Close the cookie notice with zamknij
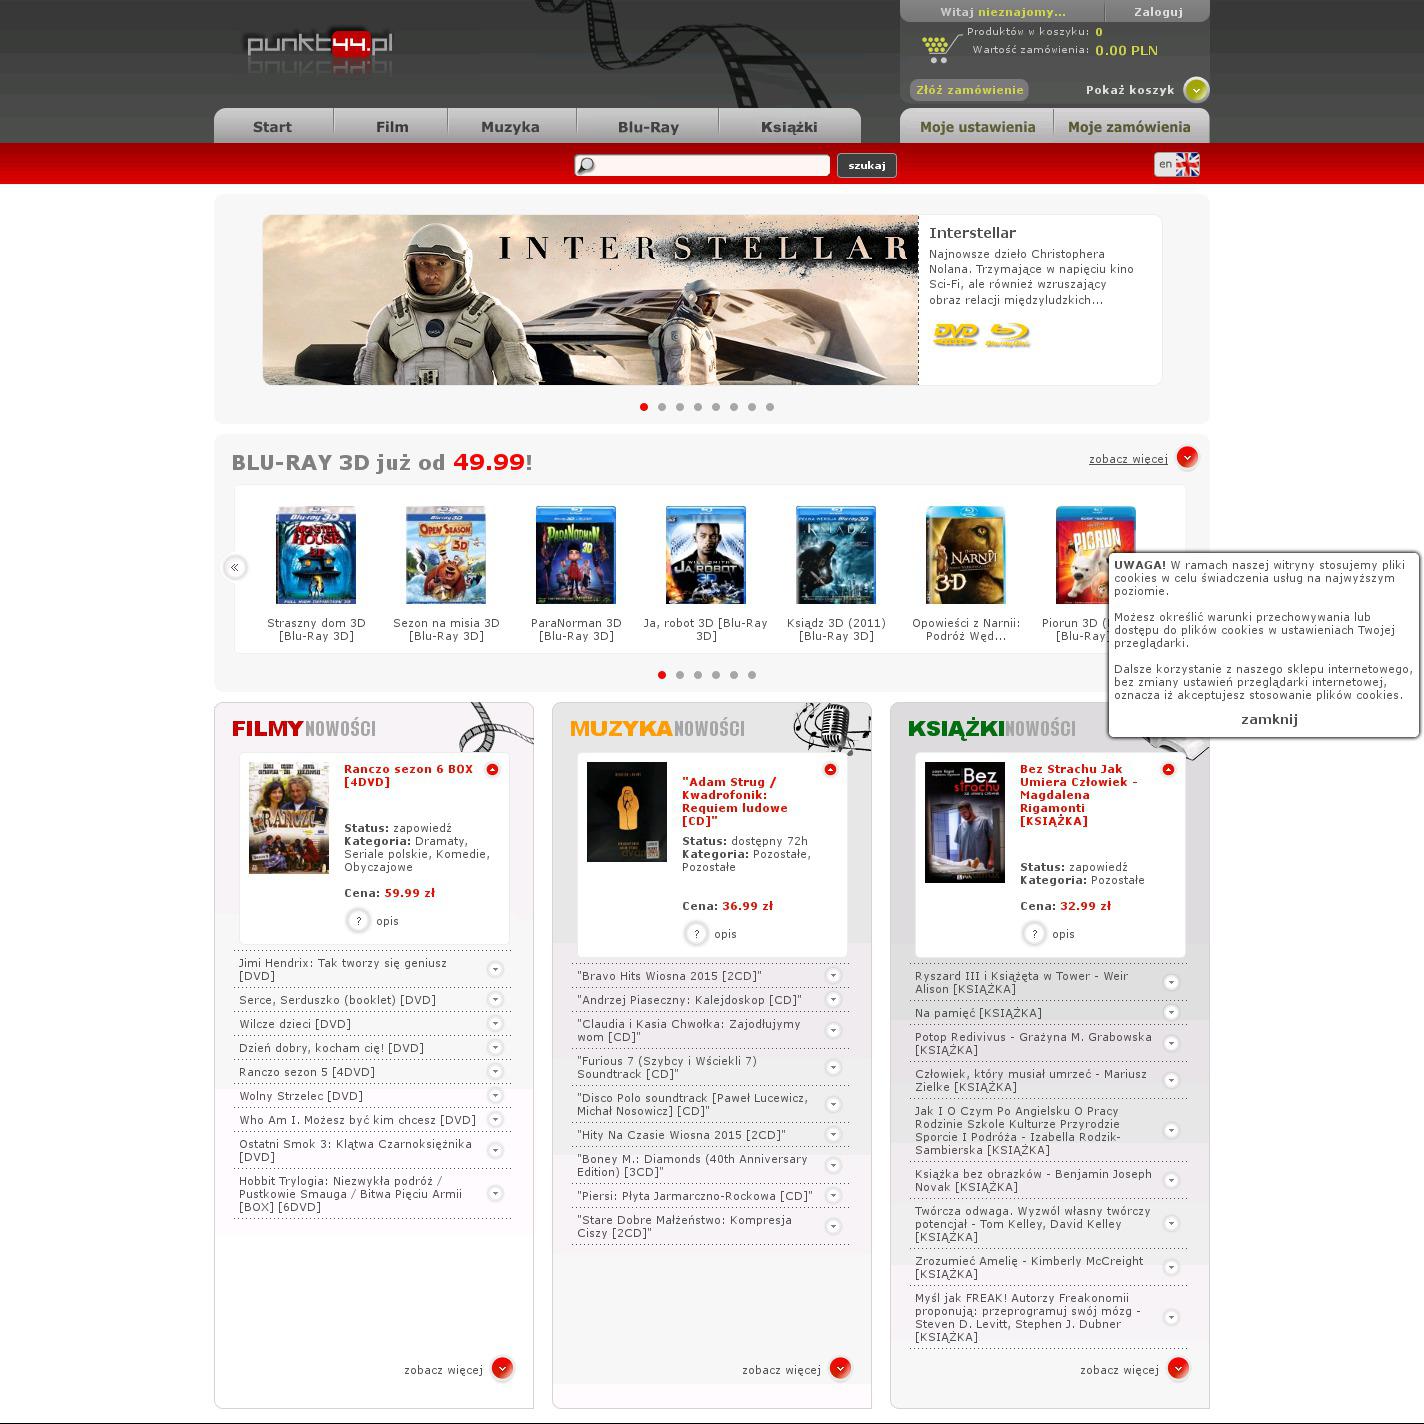 pos(1269,719)
